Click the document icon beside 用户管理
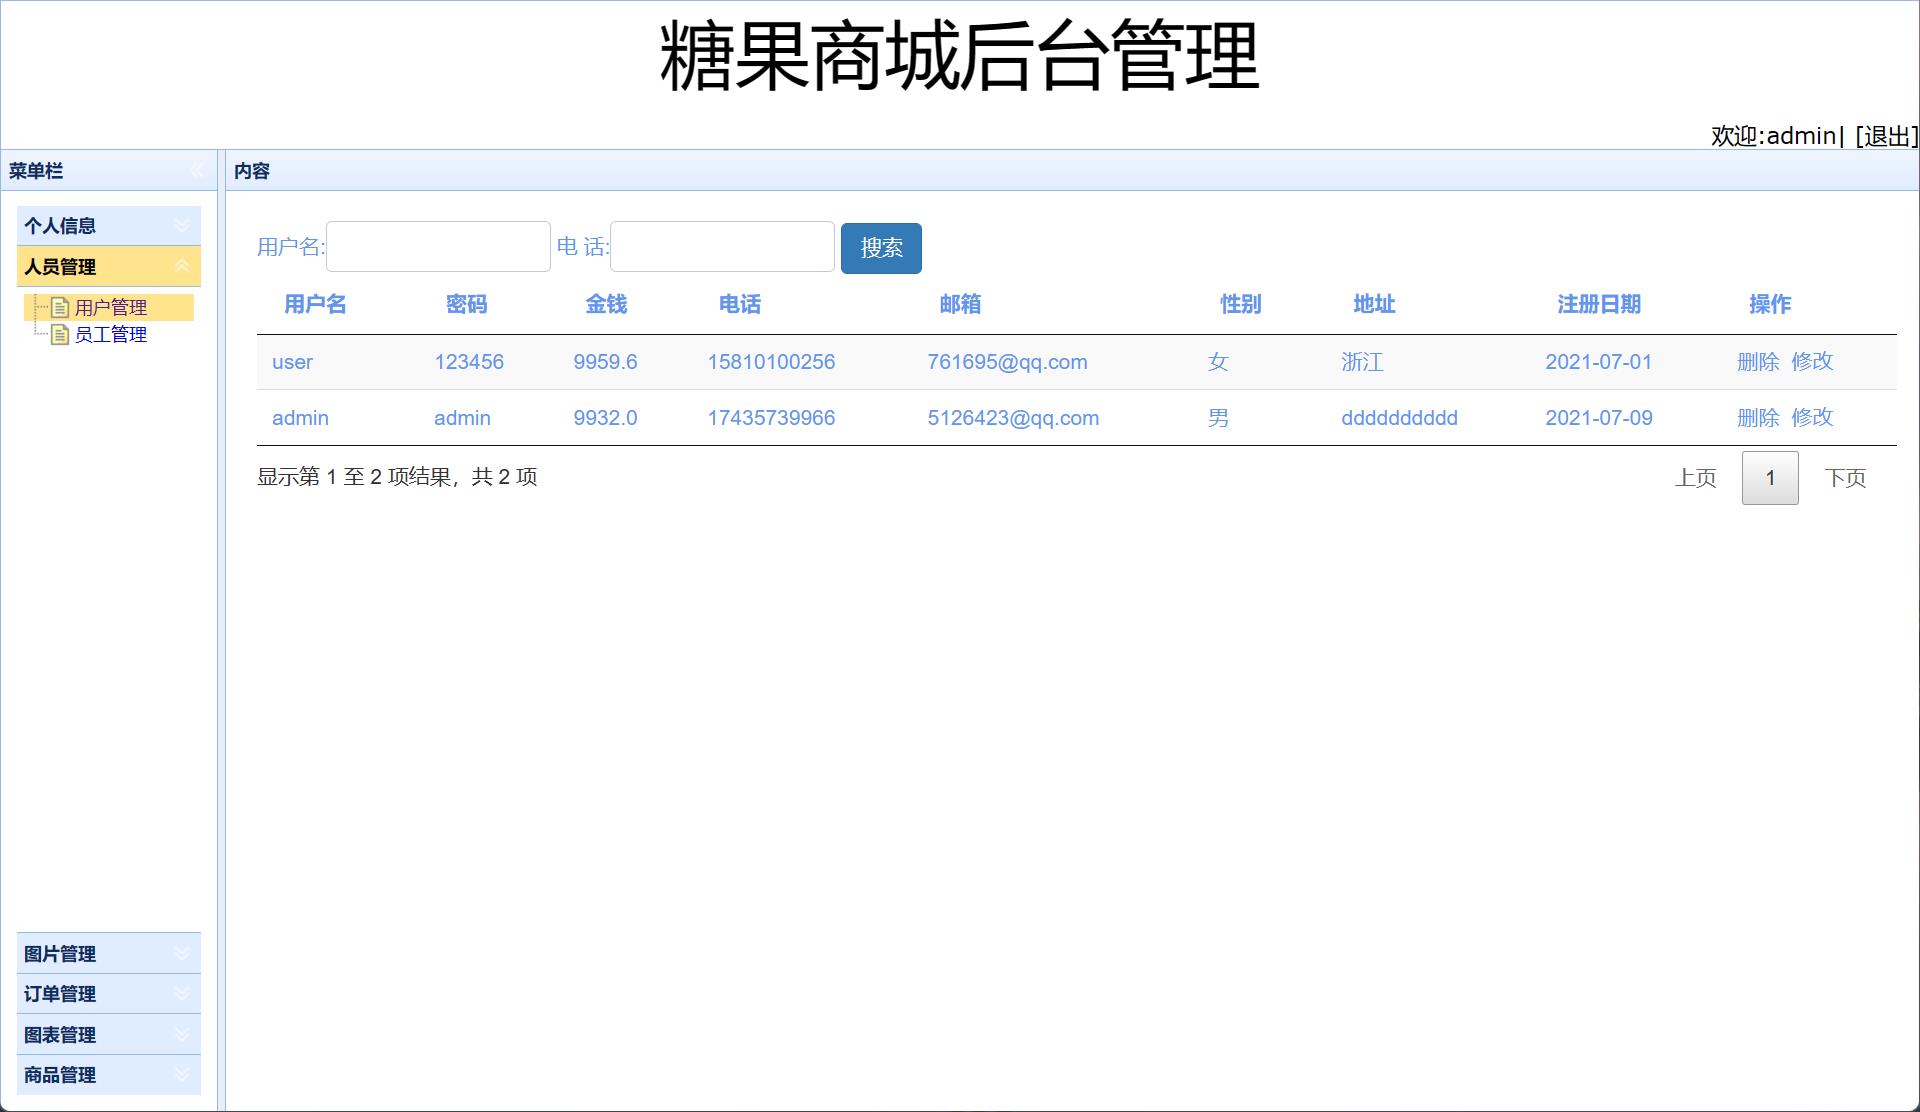Screen dimensions: 1920x1112 coord(60,308)
